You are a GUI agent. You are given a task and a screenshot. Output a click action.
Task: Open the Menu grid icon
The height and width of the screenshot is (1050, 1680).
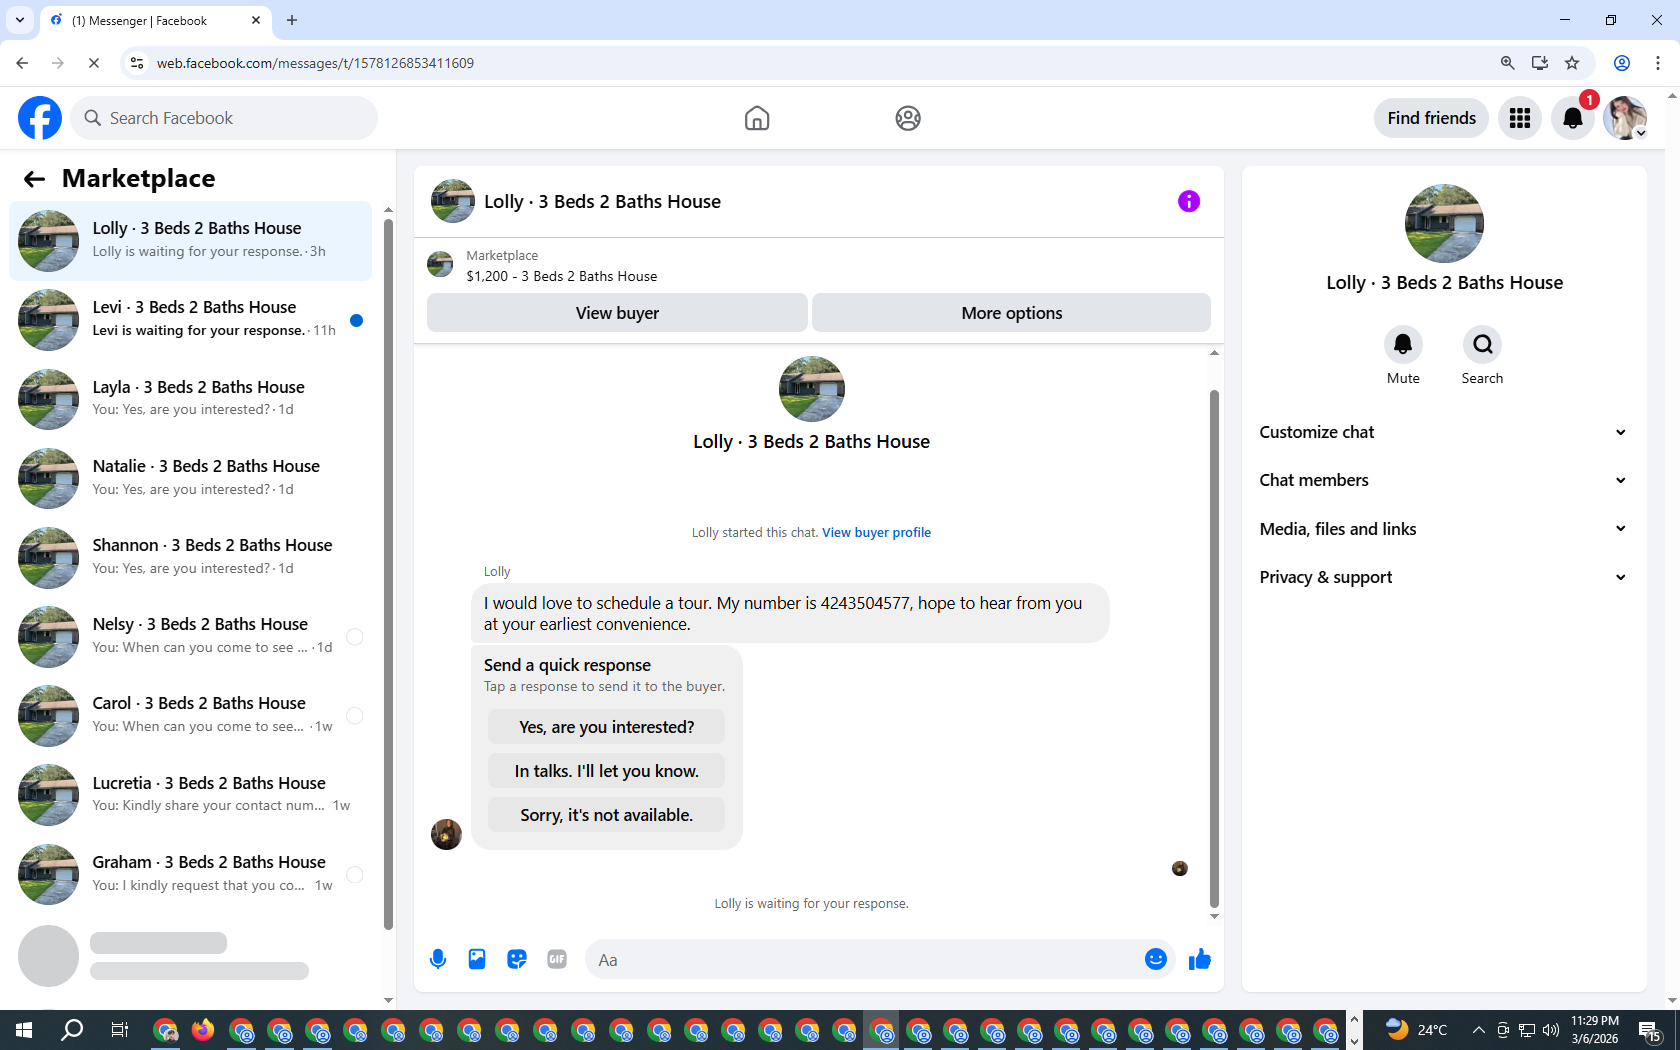tap(1520, 118)
